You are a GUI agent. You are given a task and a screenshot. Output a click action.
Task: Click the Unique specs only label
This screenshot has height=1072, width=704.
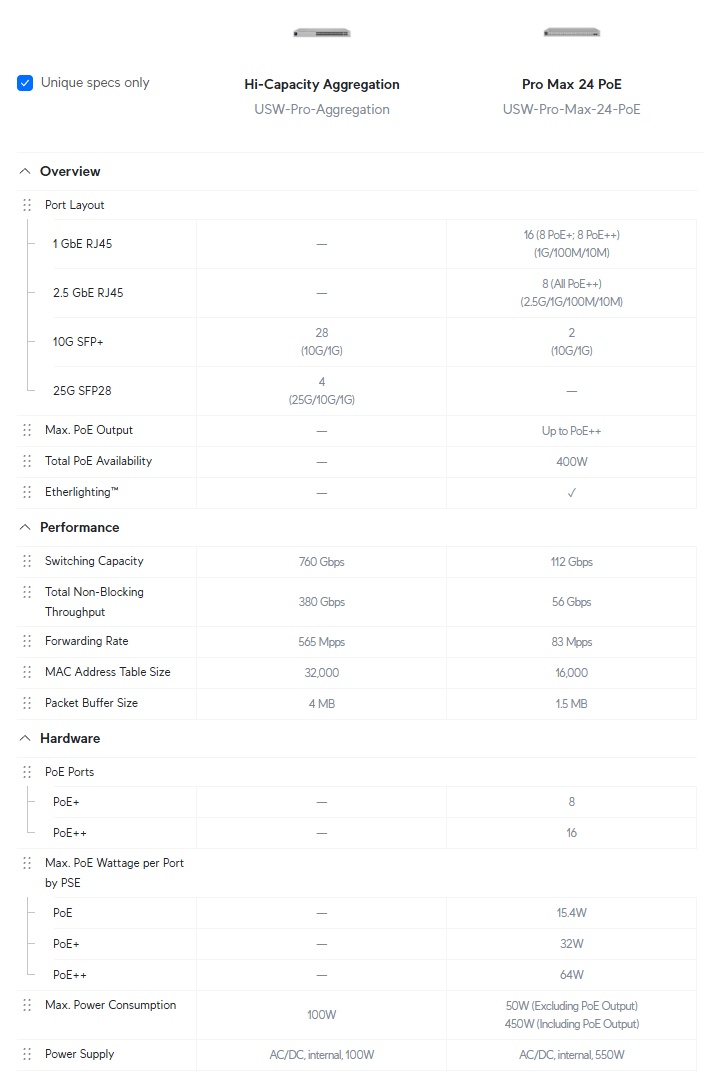(x=95, y=83)
